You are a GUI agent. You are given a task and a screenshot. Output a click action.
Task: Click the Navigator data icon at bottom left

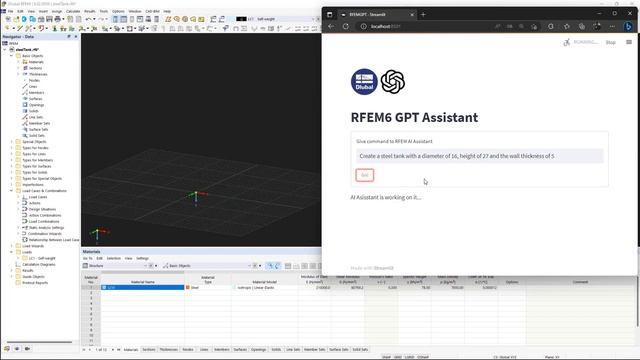coord(7,349)
